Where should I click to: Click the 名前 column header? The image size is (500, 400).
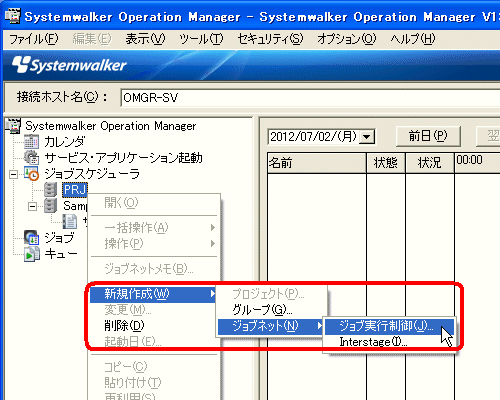click(x=317, y=163)
